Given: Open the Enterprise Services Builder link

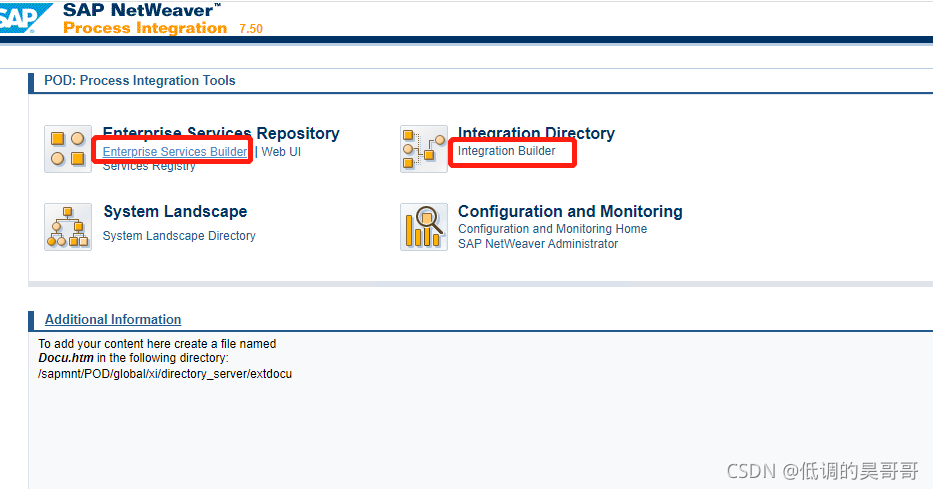Looking at the screenshot, I should tap(175, 152).
